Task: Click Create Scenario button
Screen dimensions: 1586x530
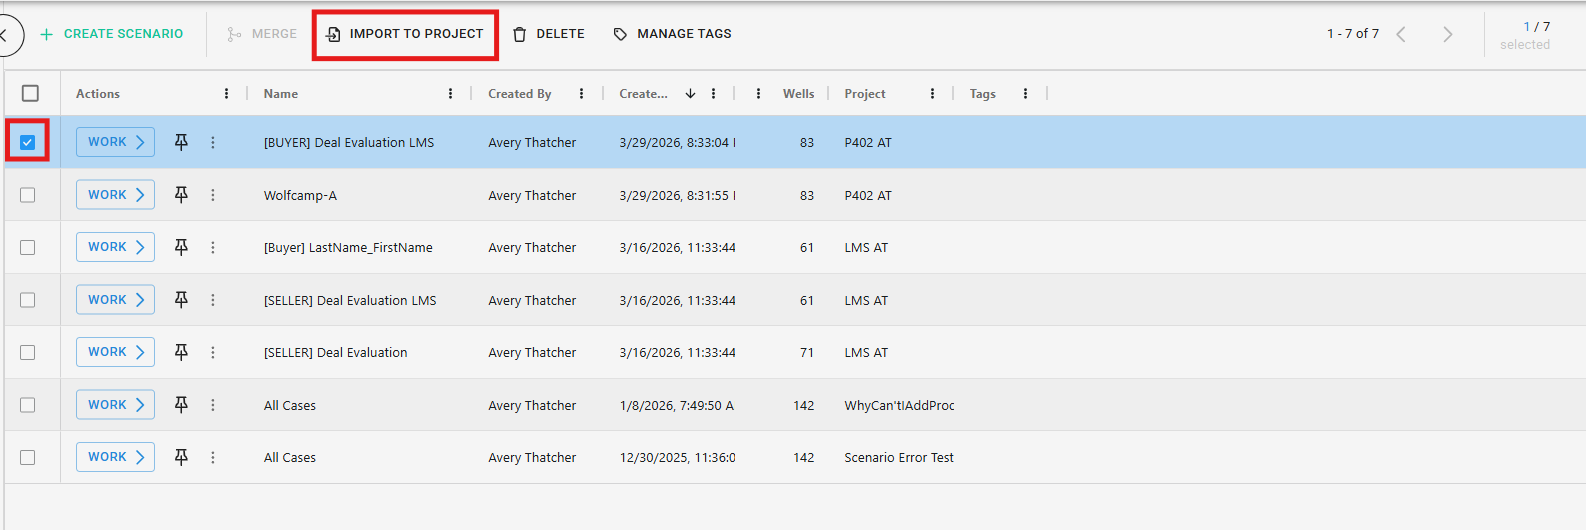Action: [x=111, y=34]
